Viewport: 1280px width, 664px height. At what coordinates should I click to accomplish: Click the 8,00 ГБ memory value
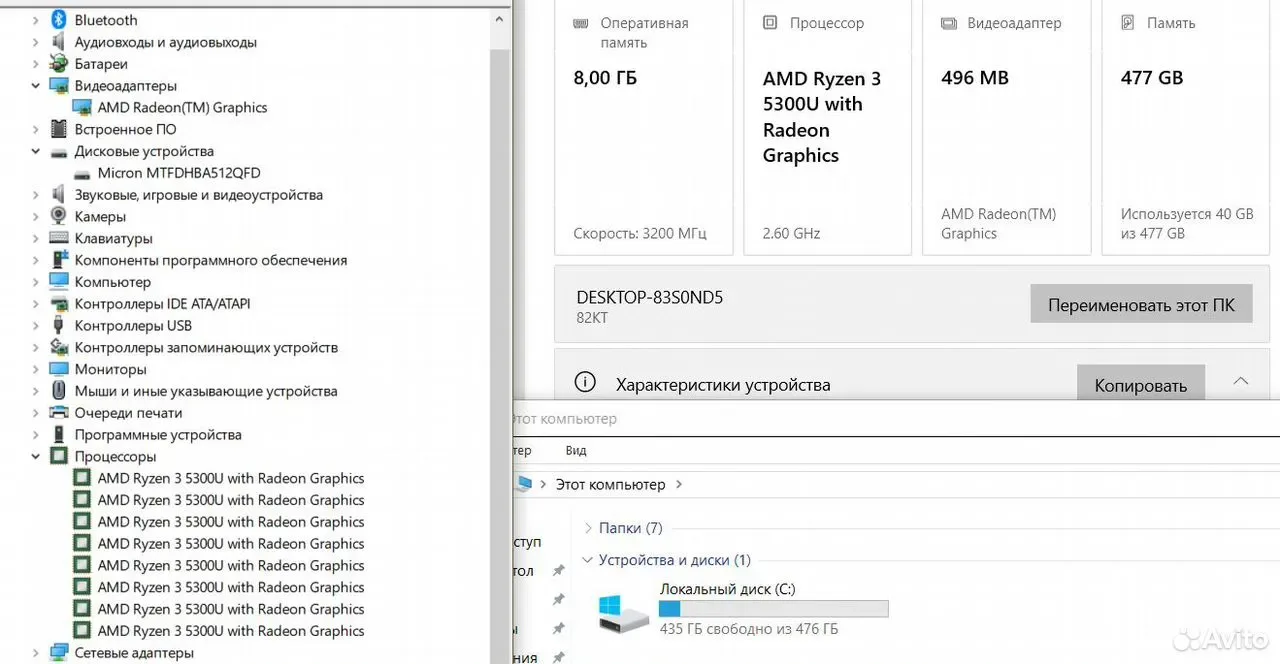click(x=605, y=78)
